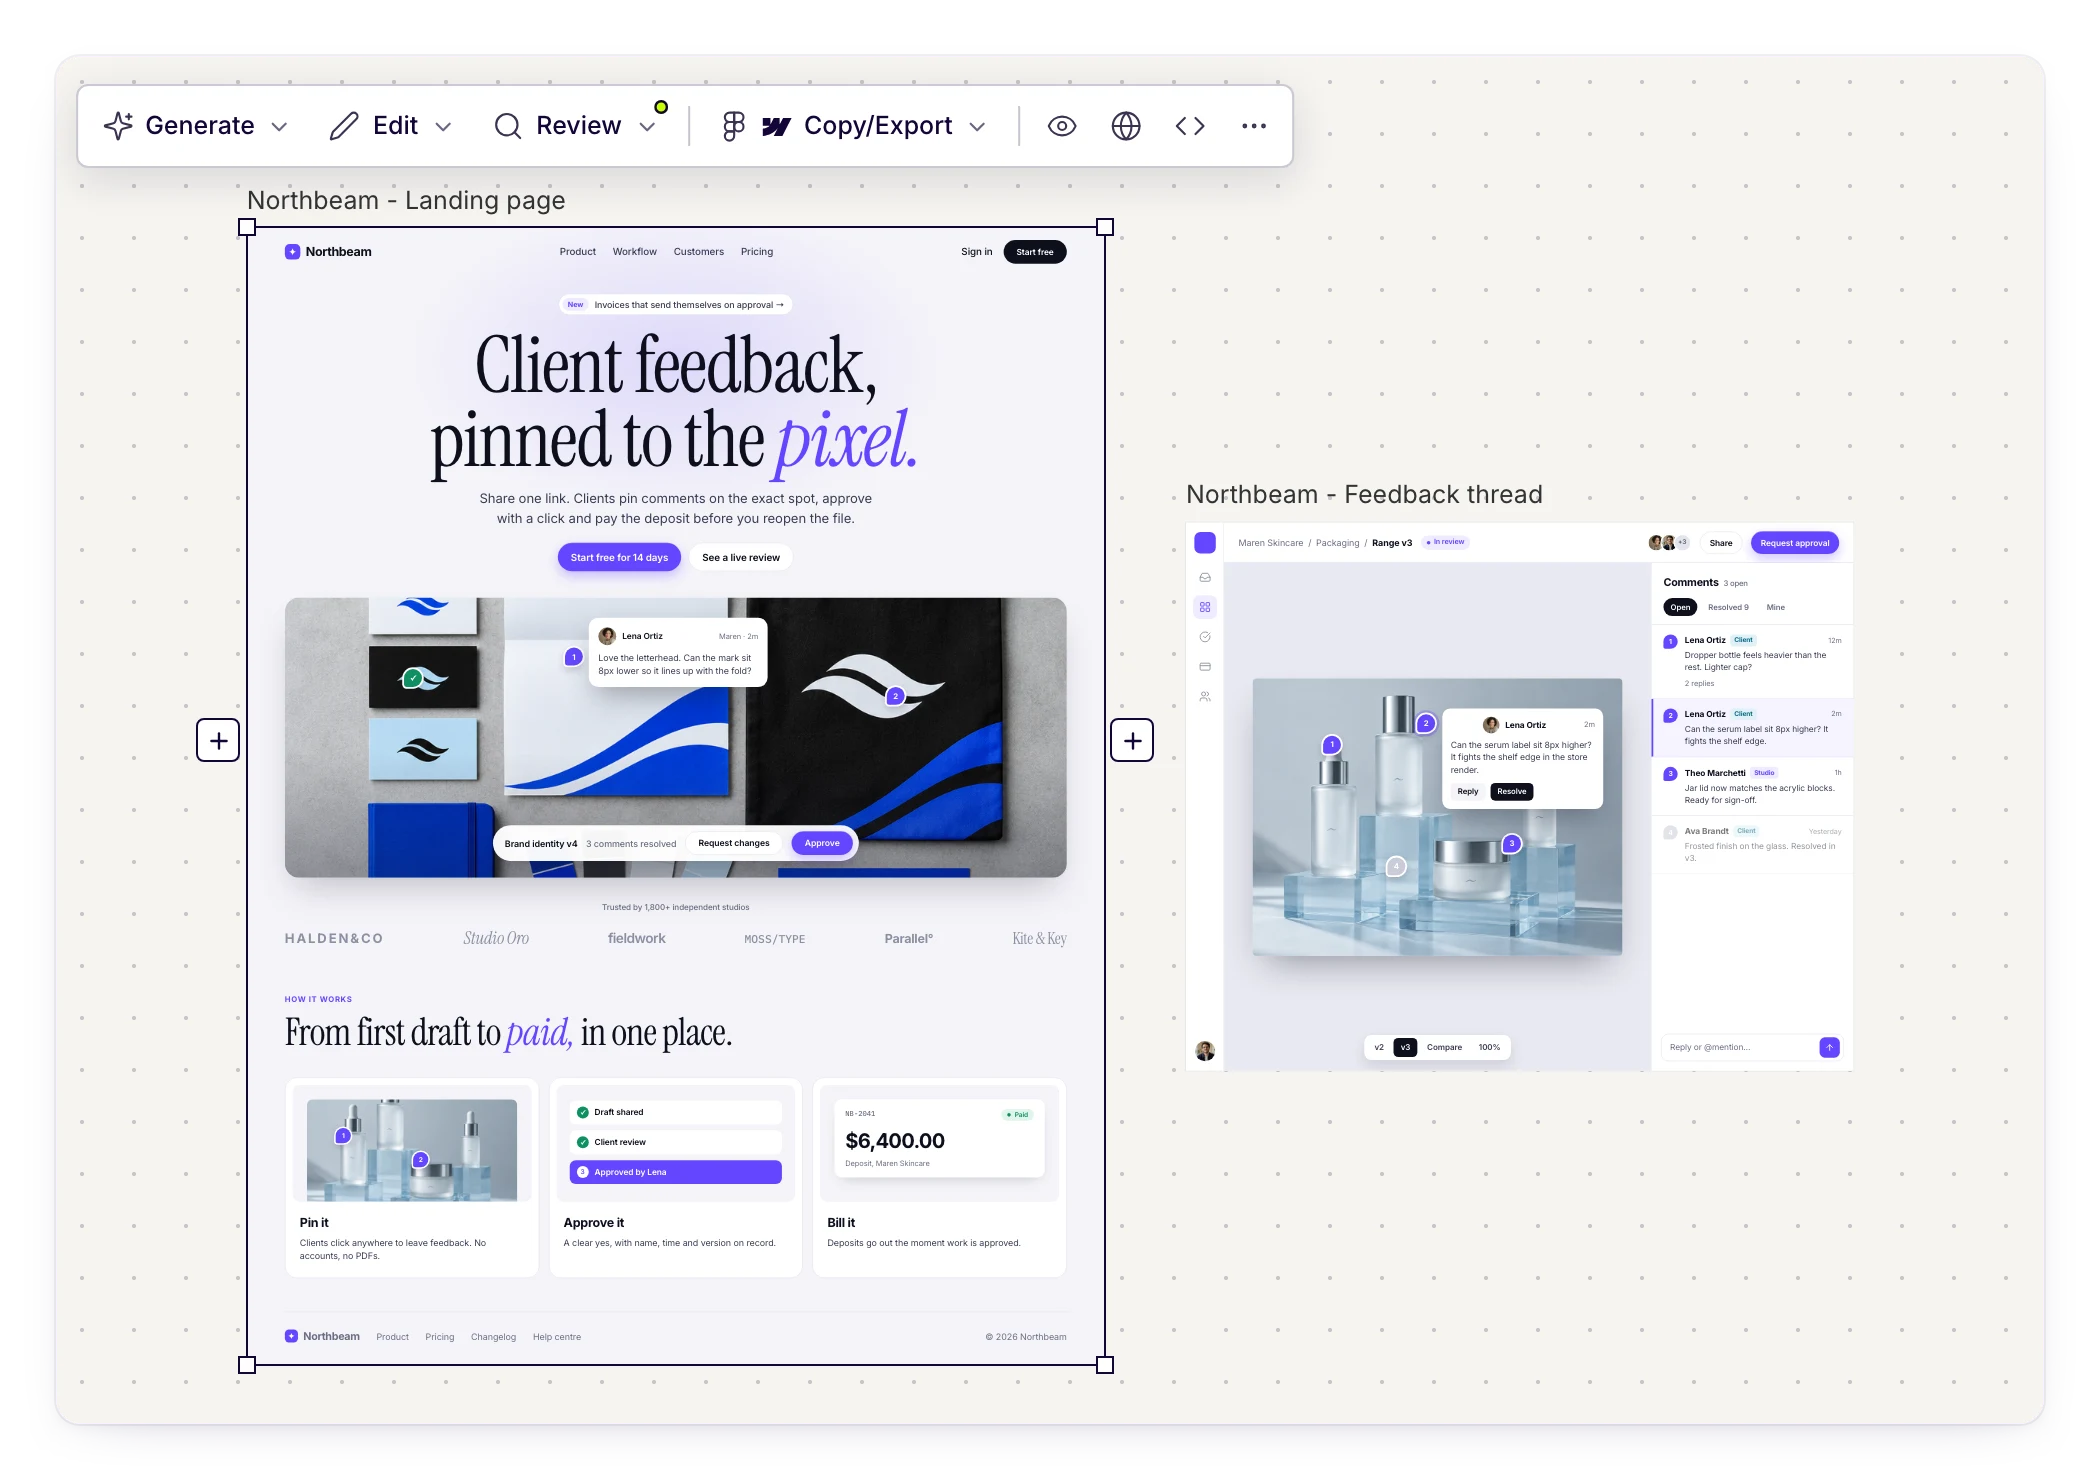Click the Start free nav button

point(1035,252)
